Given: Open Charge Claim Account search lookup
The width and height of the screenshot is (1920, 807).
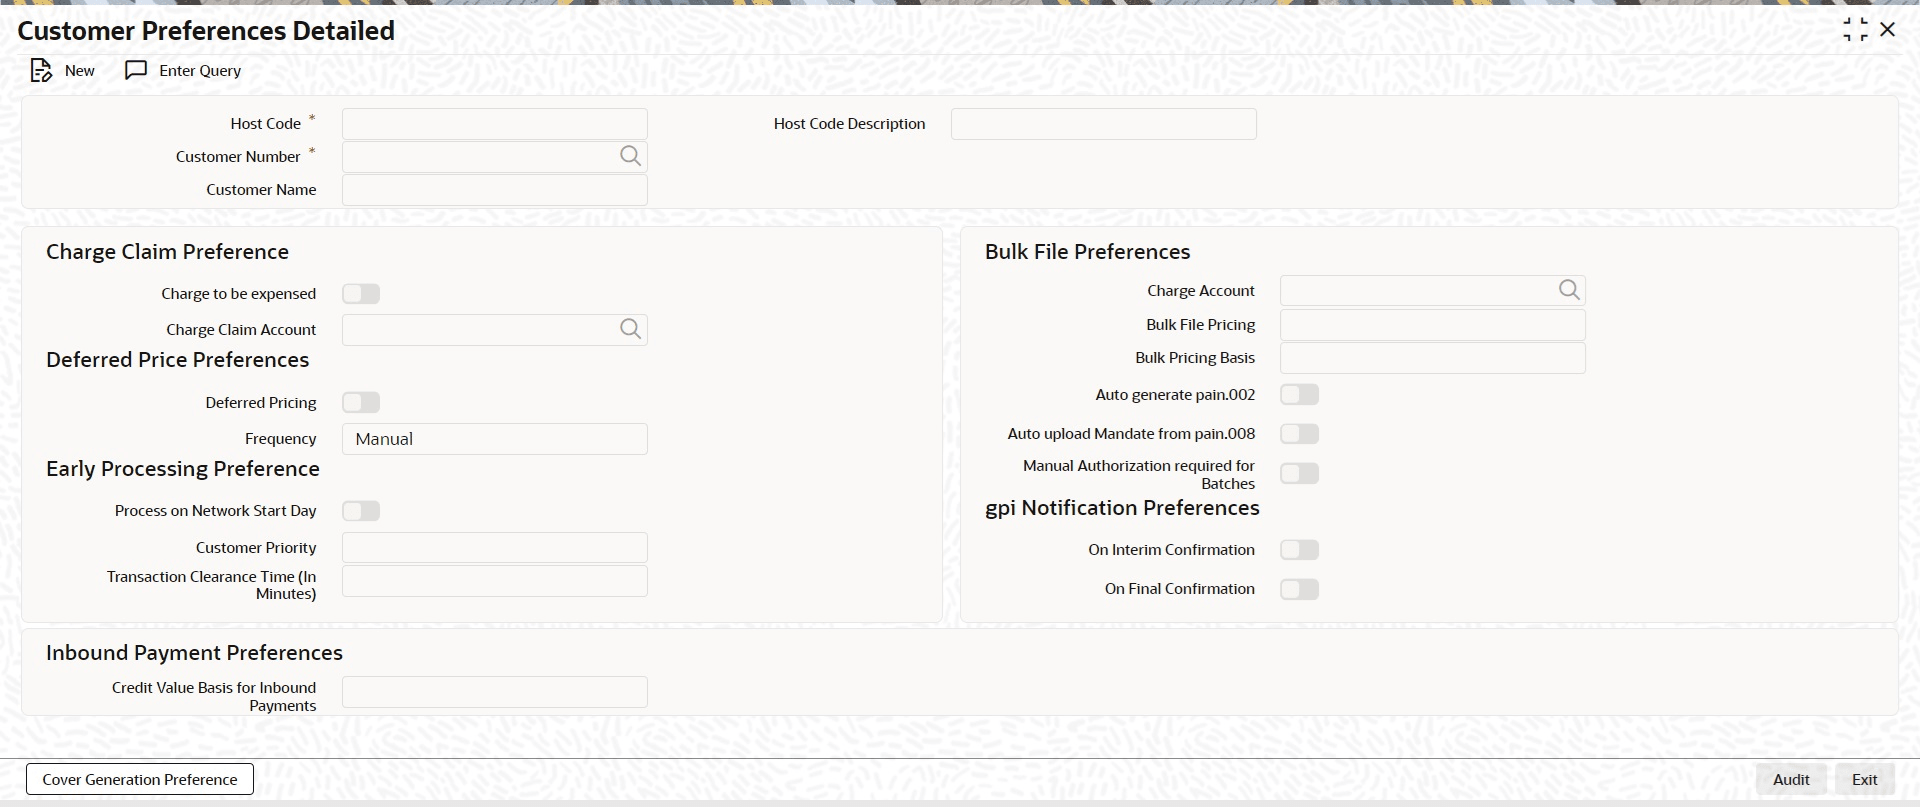Looking at the screenshot, I should point(630,329).
